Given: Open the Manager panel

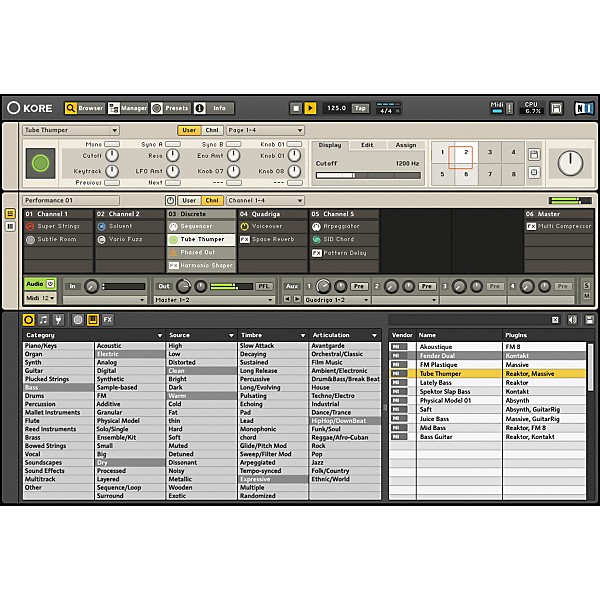Looking at the screenshot, I should (127, 108).
